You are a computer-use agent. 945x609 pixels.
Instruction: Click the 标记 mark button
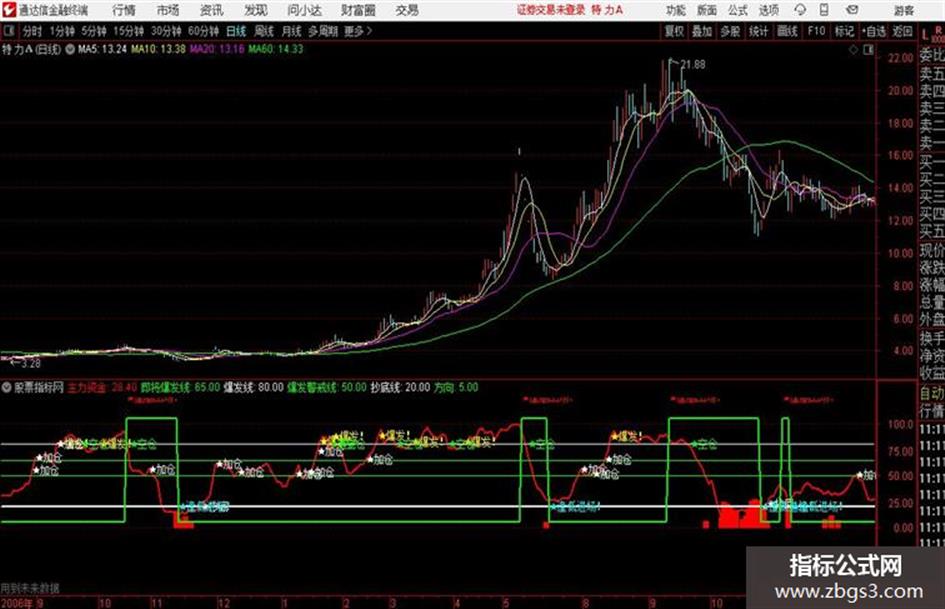pyautogui.click(x=844, y=31)
